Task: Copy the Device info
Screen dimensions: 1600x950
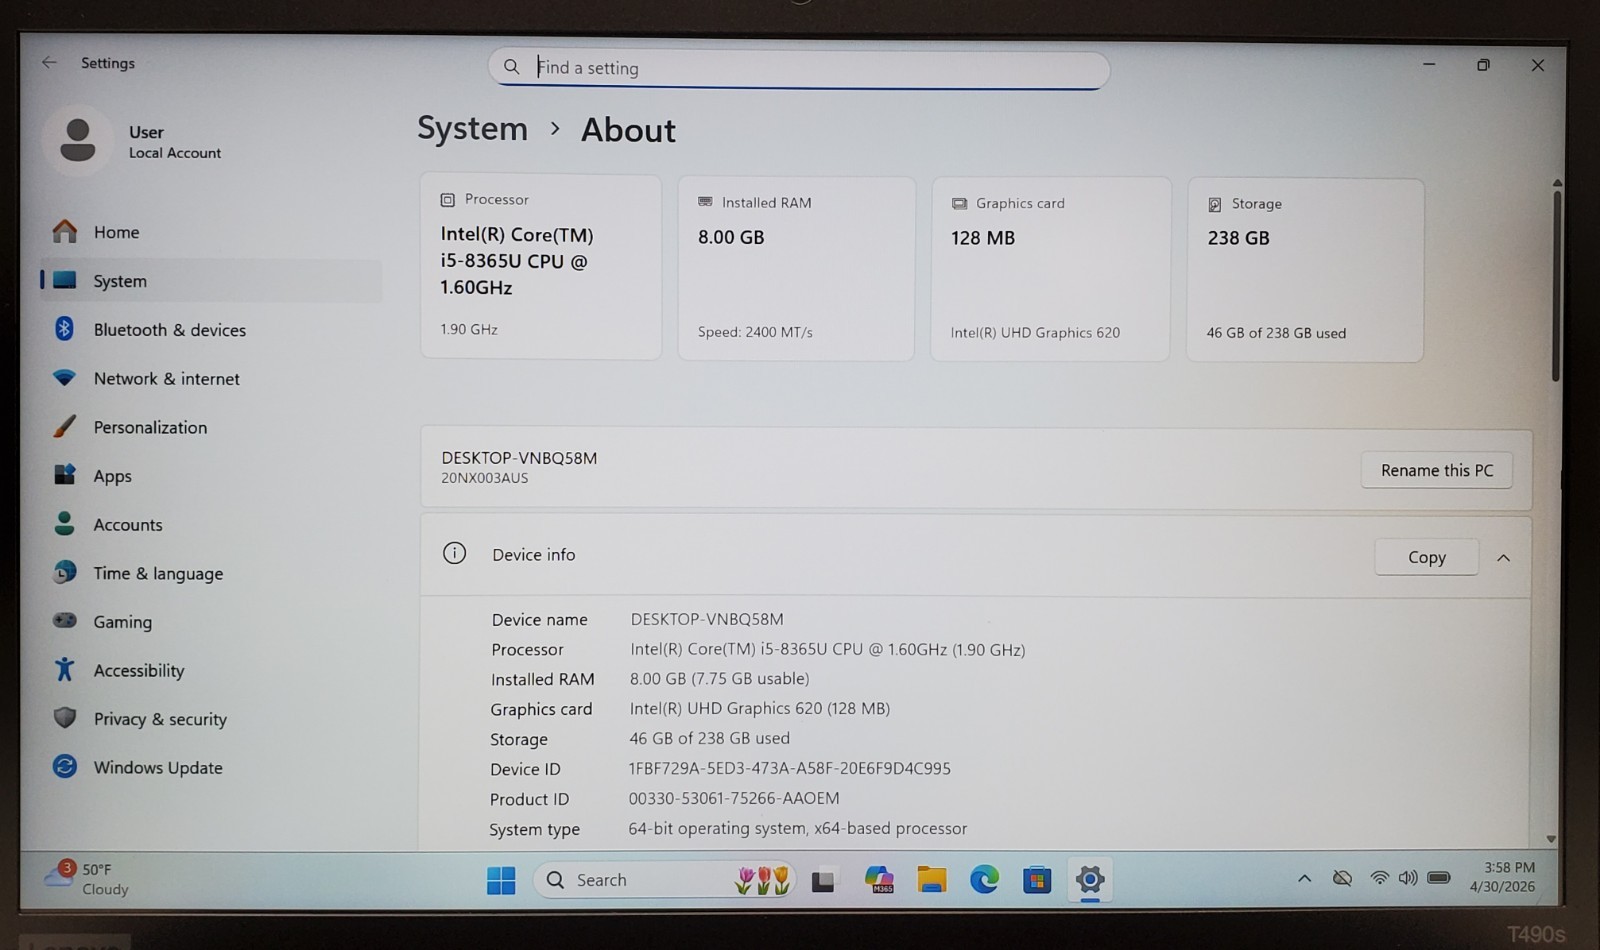Action: pyautogui.click(x=1427, y=558)
